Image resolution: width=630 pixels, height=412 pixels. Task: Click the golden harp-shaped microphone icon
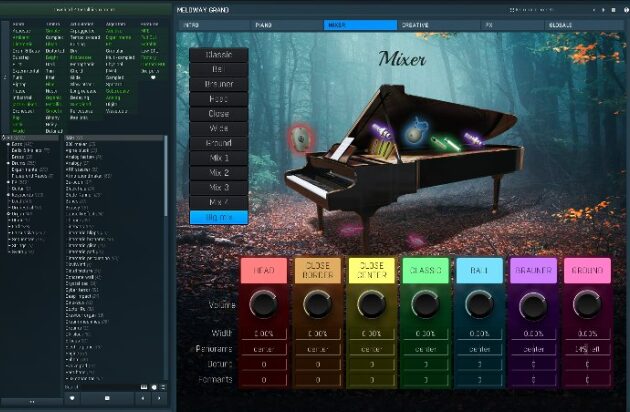click(384, 148)
